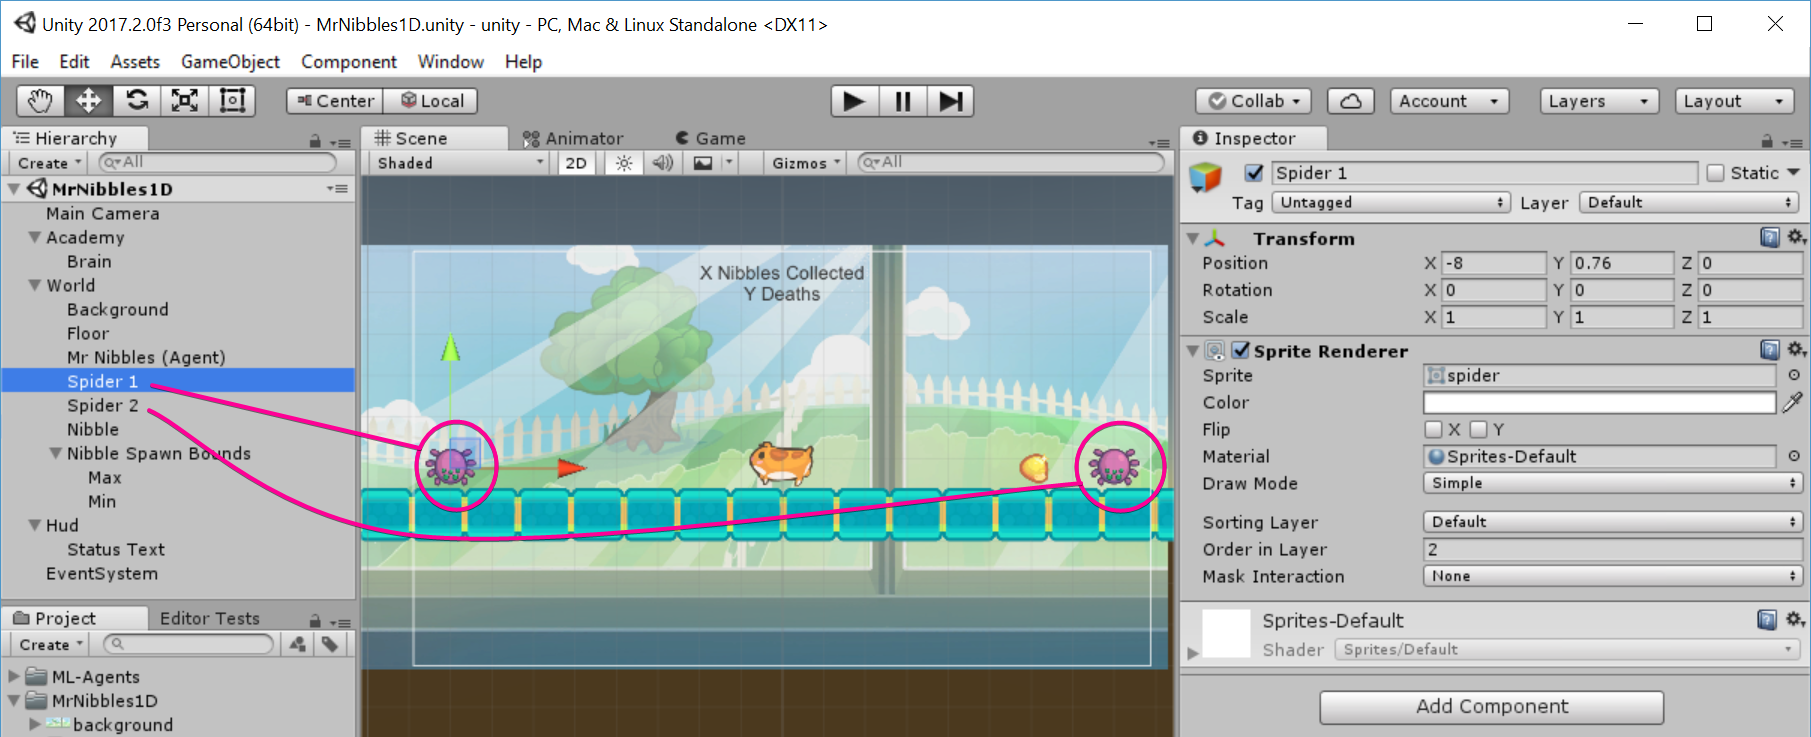Click the Step frame button
Viewport: 1811px width, 737px height.
point(950,101)
